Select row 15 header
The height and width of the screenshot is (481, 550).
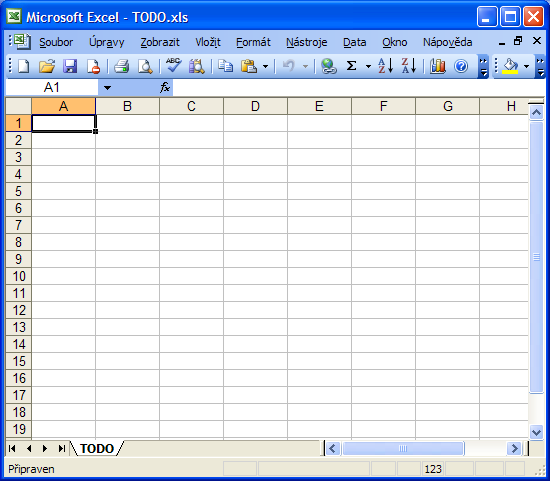19,361
